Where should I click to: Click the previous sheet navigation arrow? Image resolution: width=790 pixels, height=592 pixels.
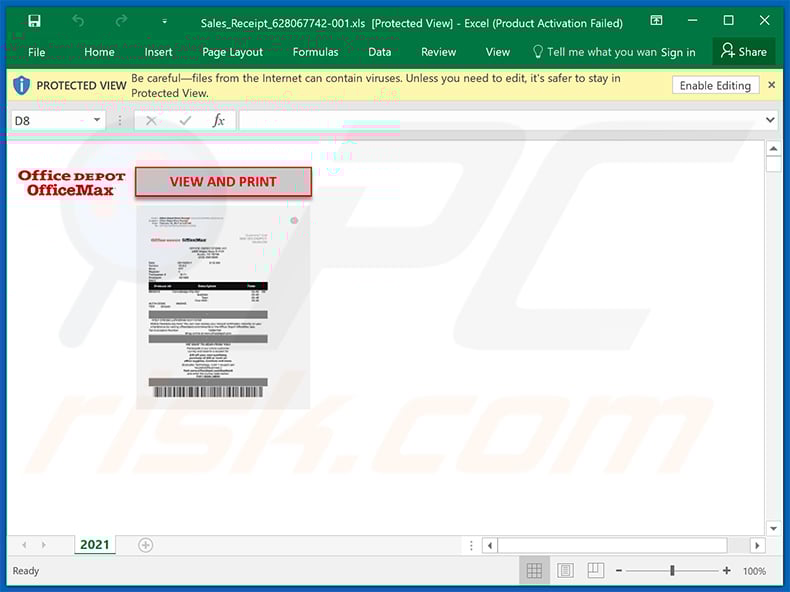tap(24, 545)
